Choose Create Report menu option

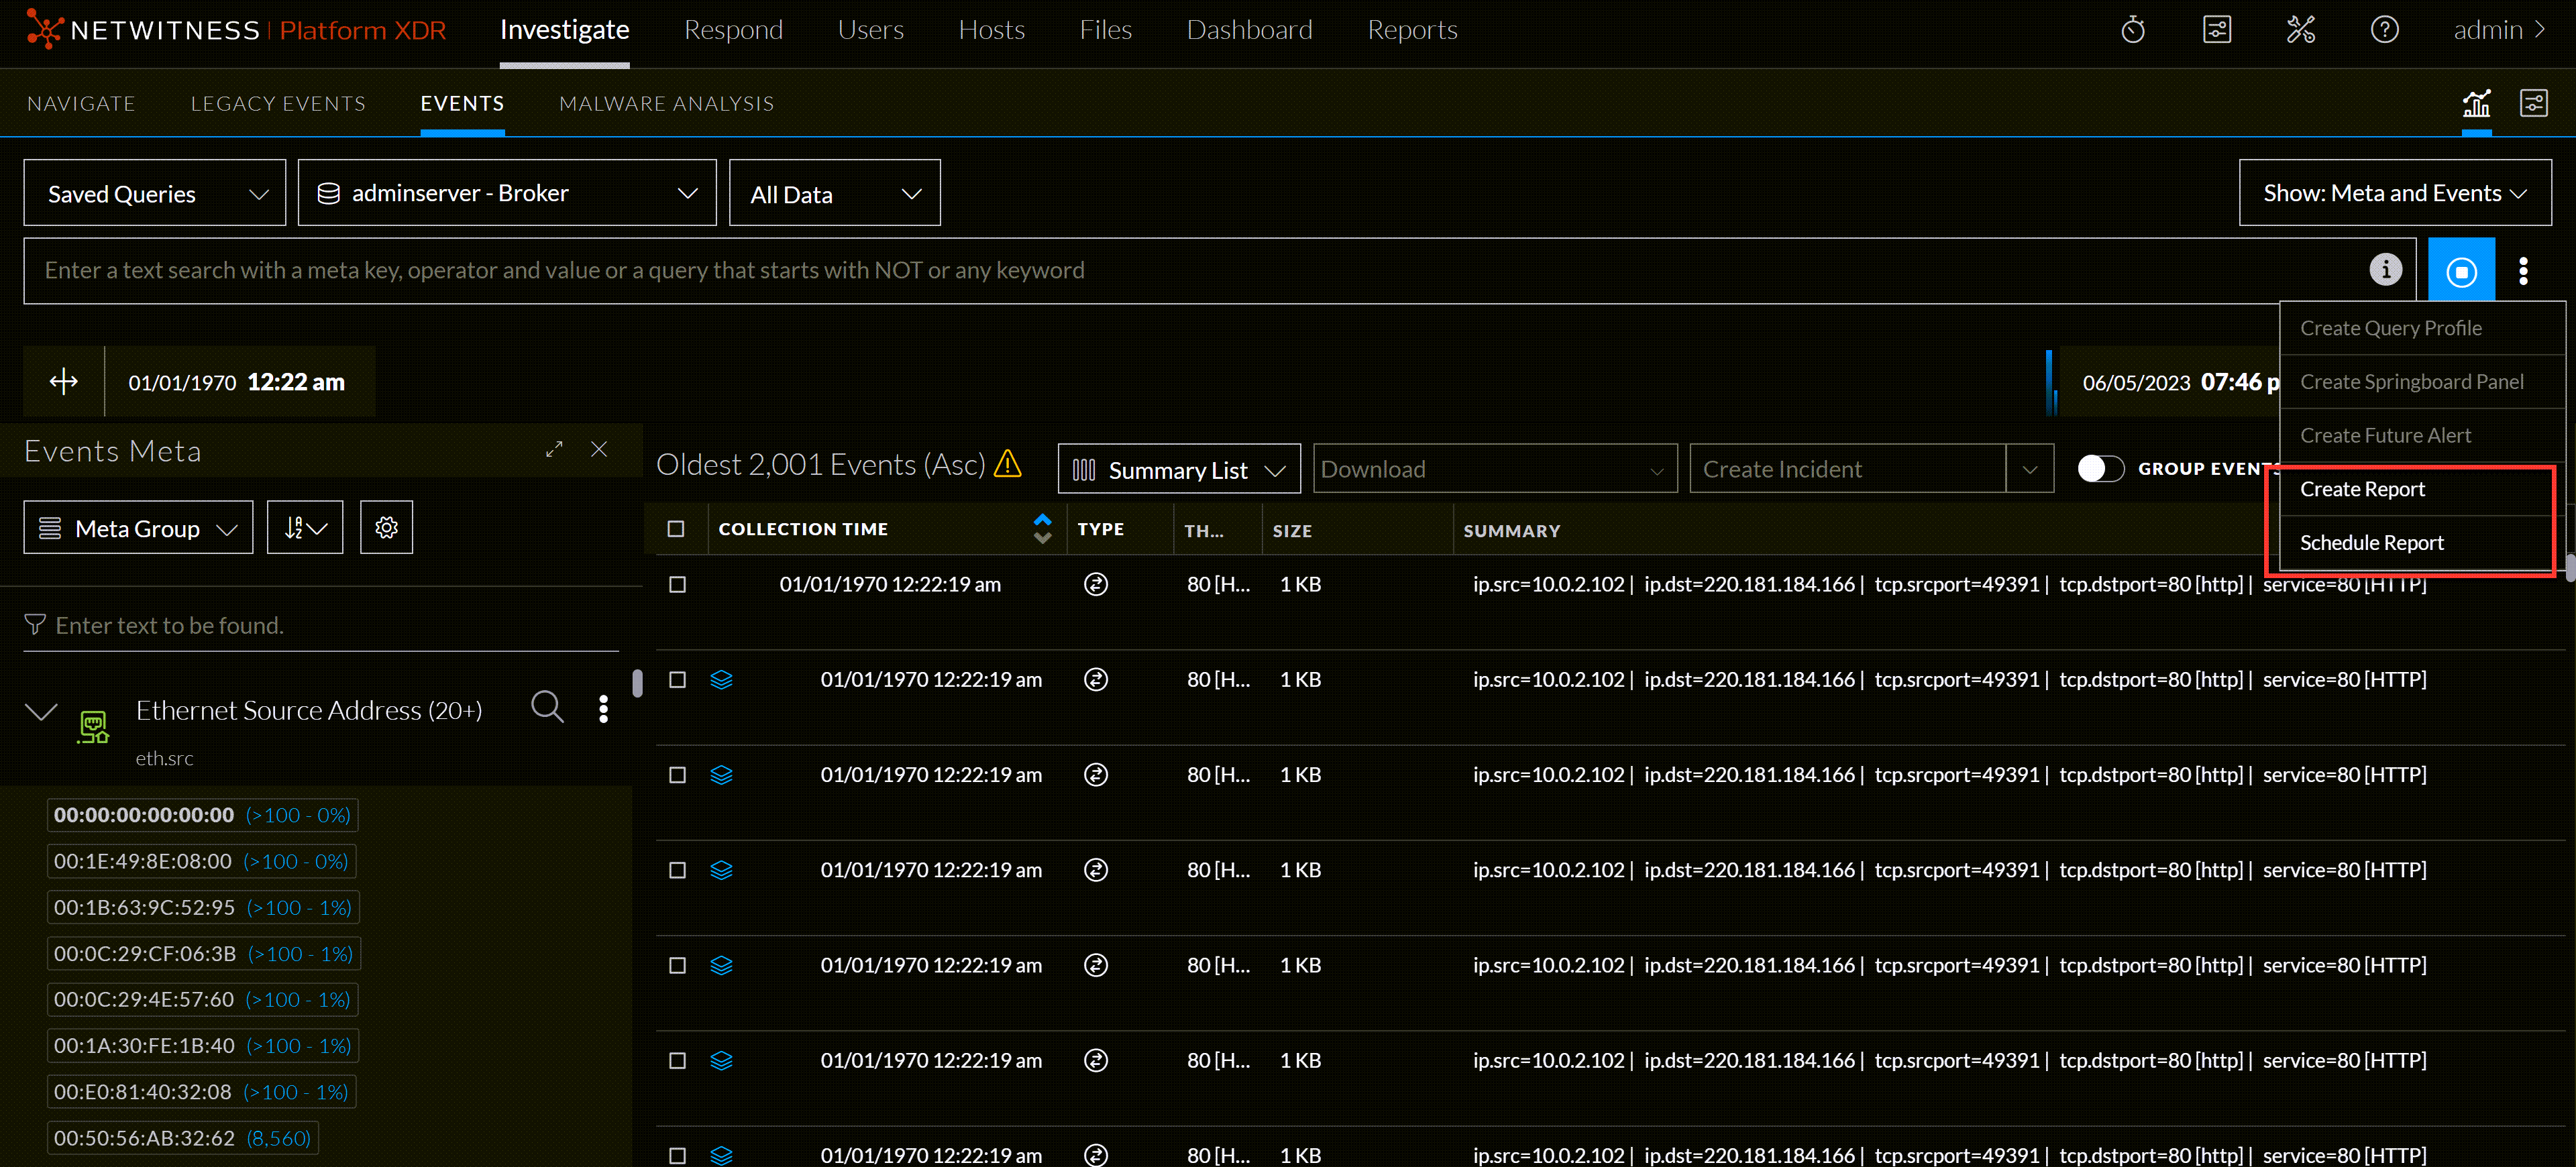[2362, 489]
